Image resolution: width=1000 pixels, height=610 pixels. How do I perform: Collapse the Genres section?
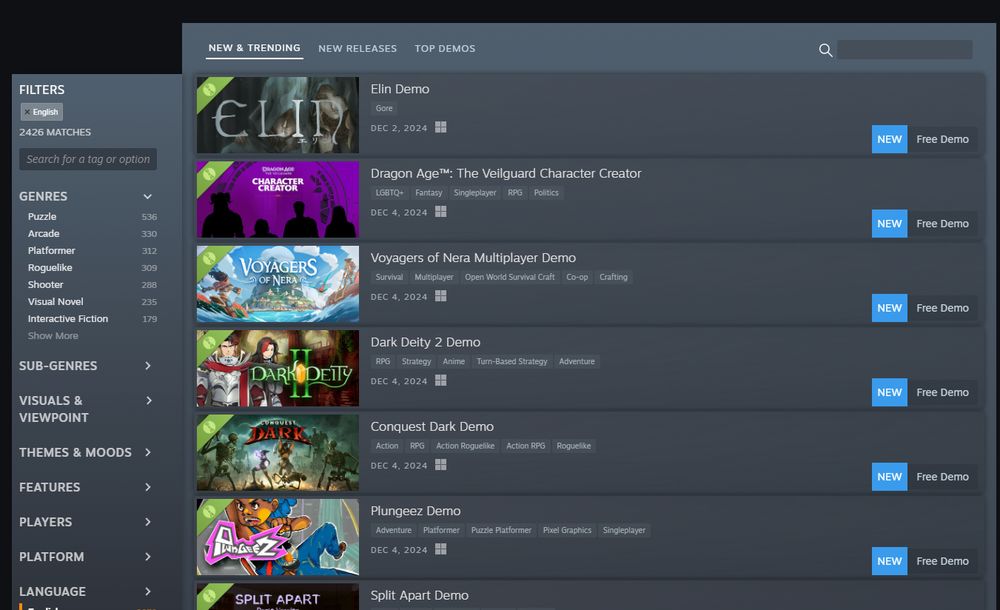[147, 197]
